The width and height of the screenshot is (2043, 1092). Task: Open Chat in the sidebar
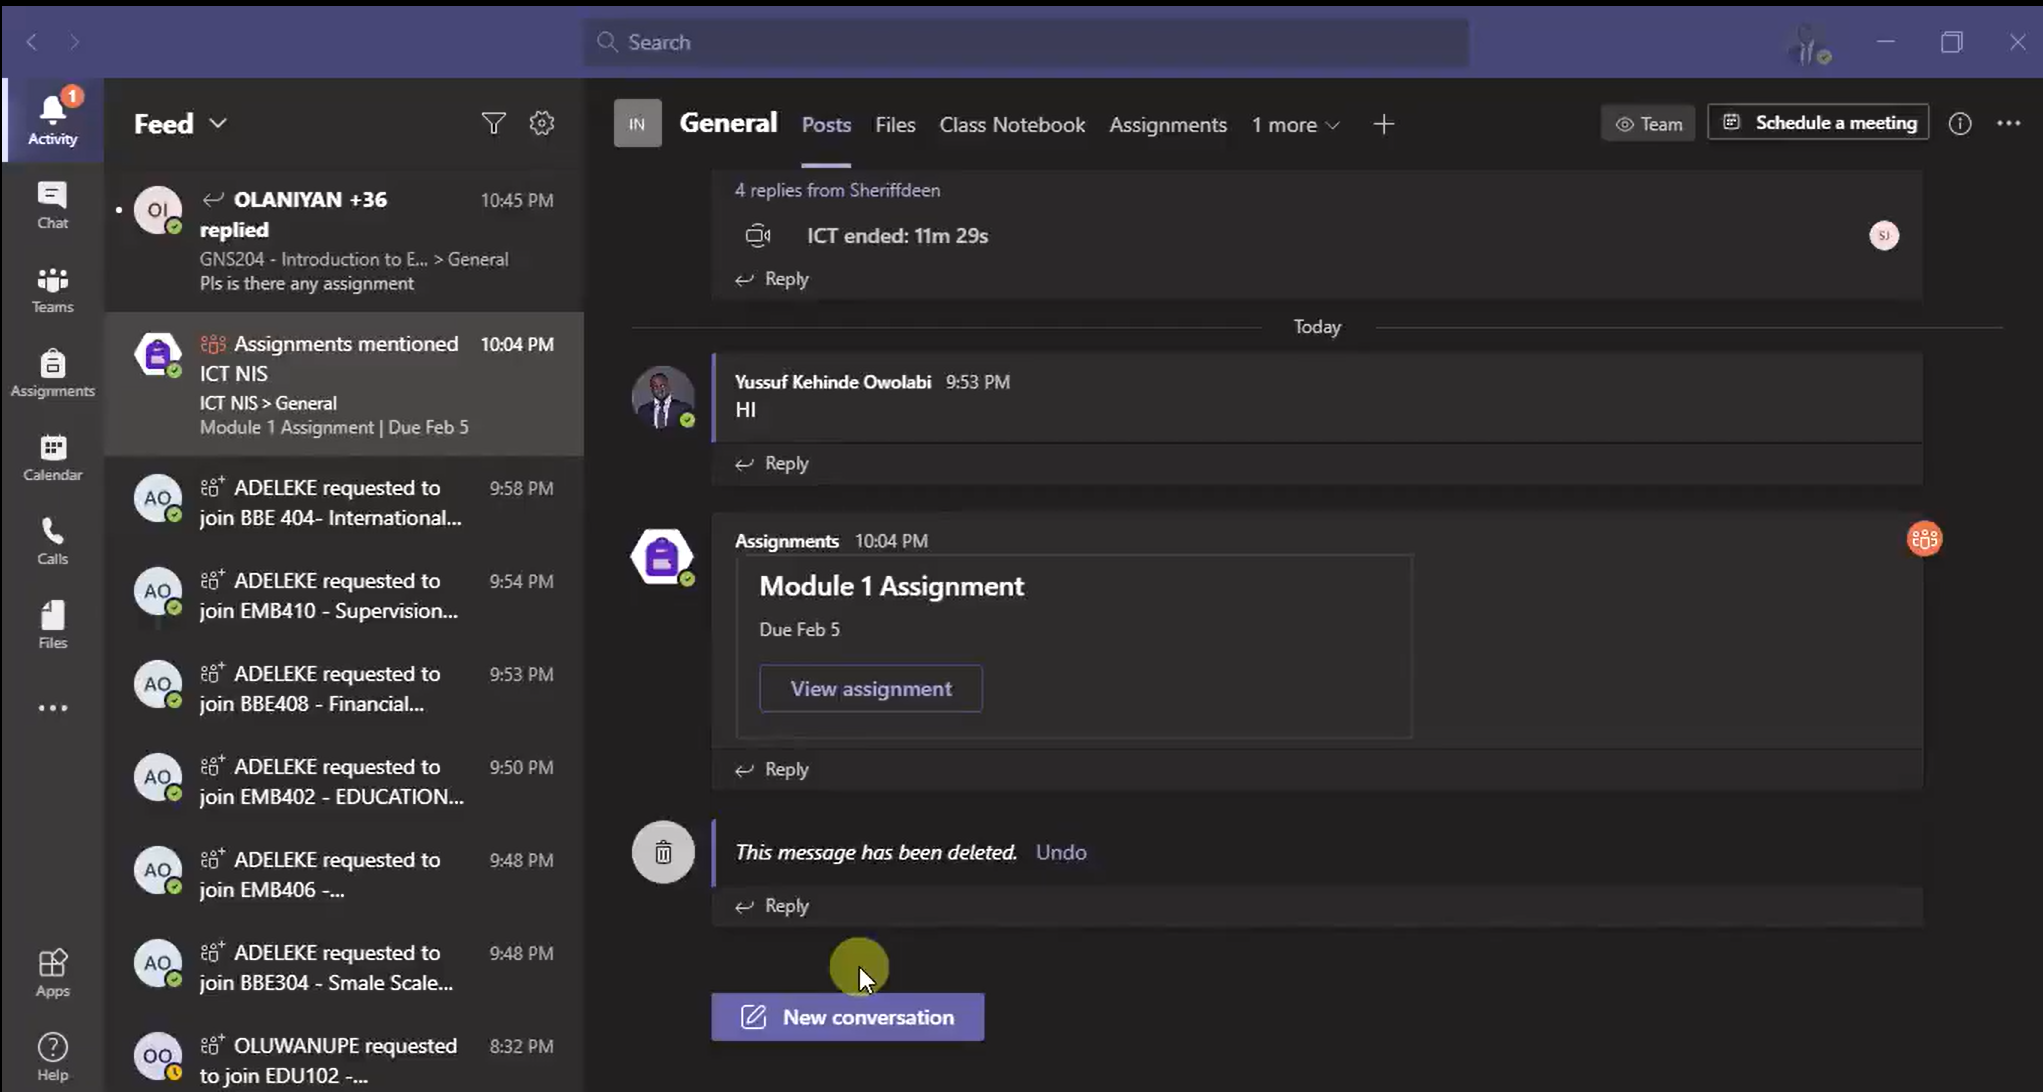click(52, 205)
